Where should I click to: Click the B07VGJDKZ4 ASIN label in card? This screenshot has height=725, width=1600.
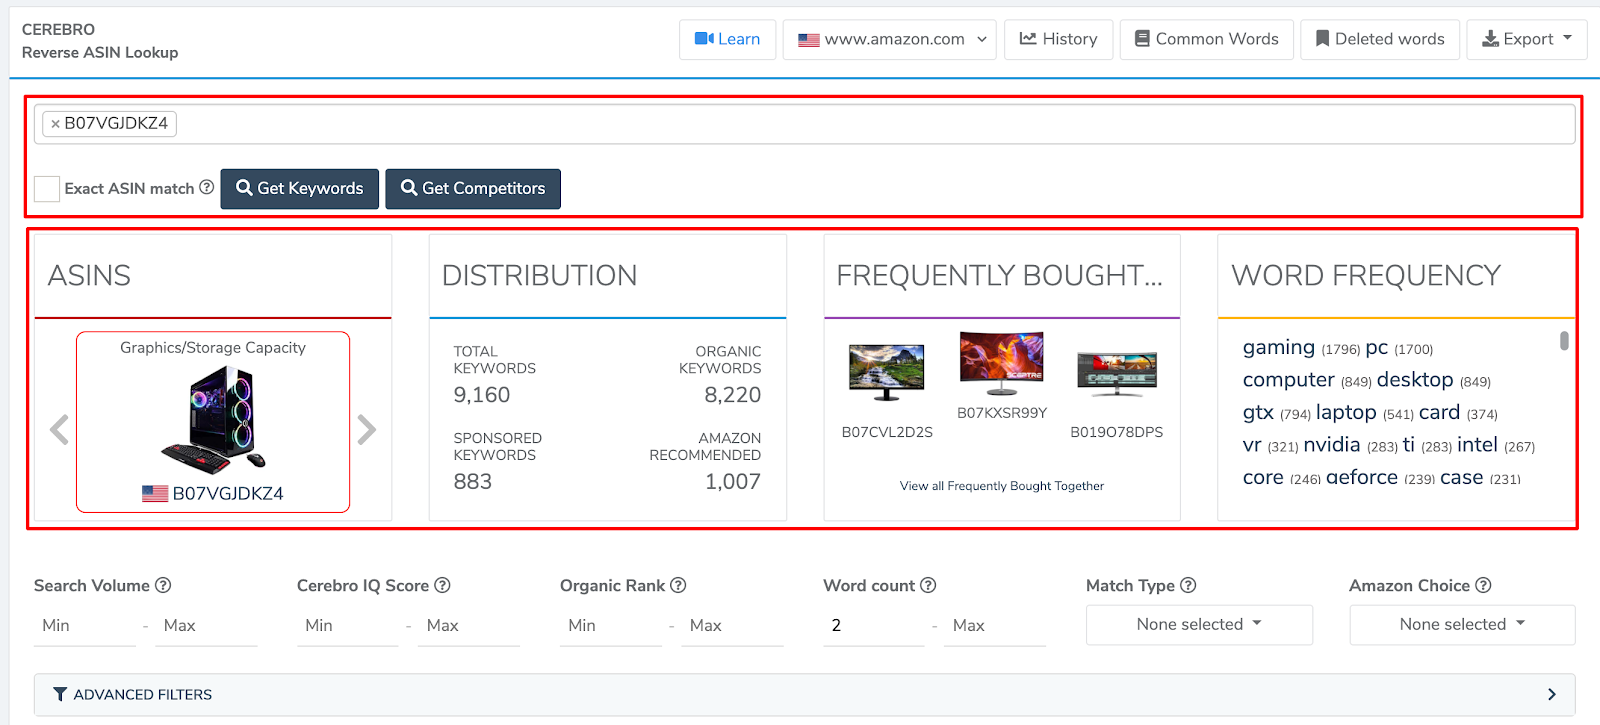tap(227, 493)
